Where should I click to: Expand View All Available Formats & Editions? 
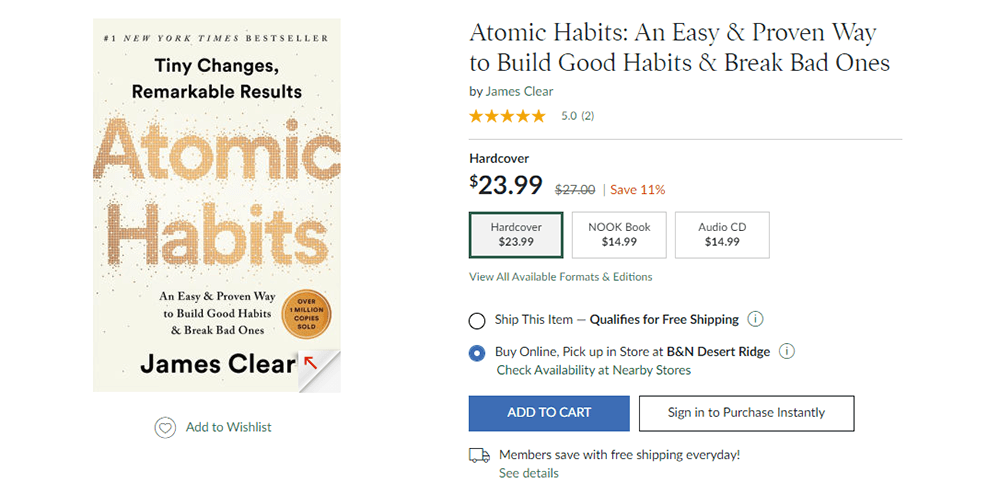click(x=560, y=277)
